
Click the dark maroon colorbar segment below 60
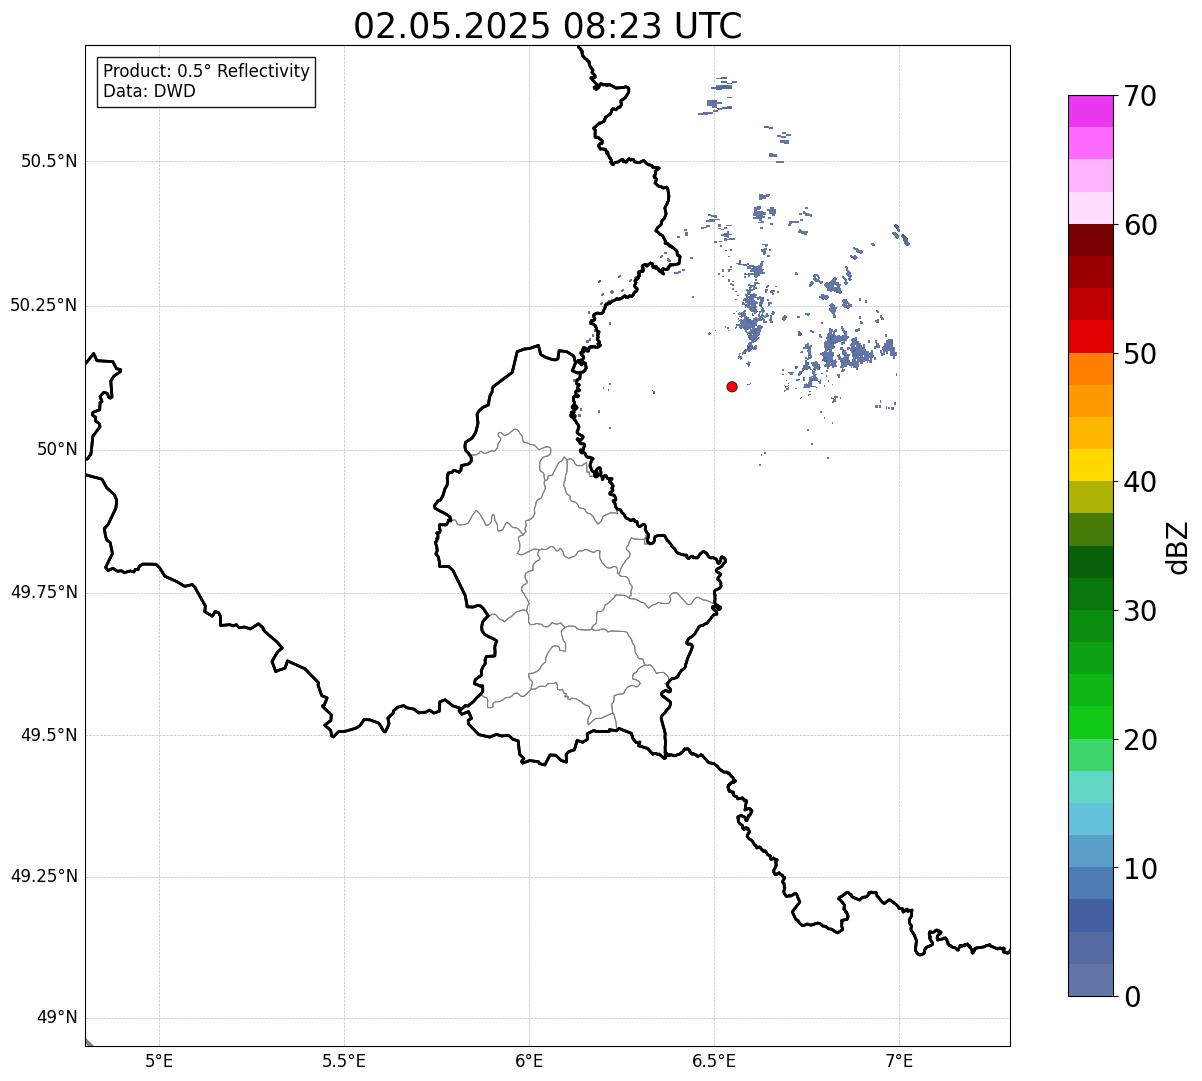[1090, 240]
